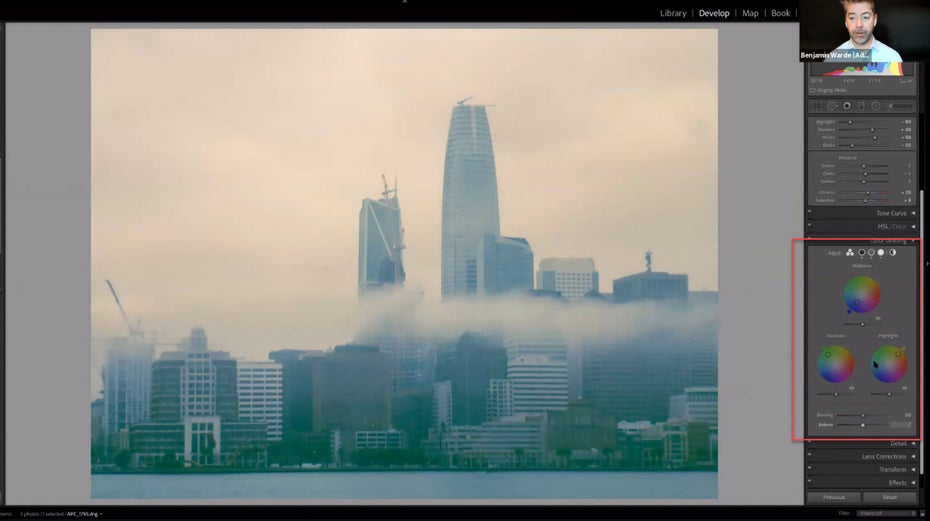Toggle Midtones color grading eye icon
The height and width of the screenshot is (521, 930).
pos(878,319)
